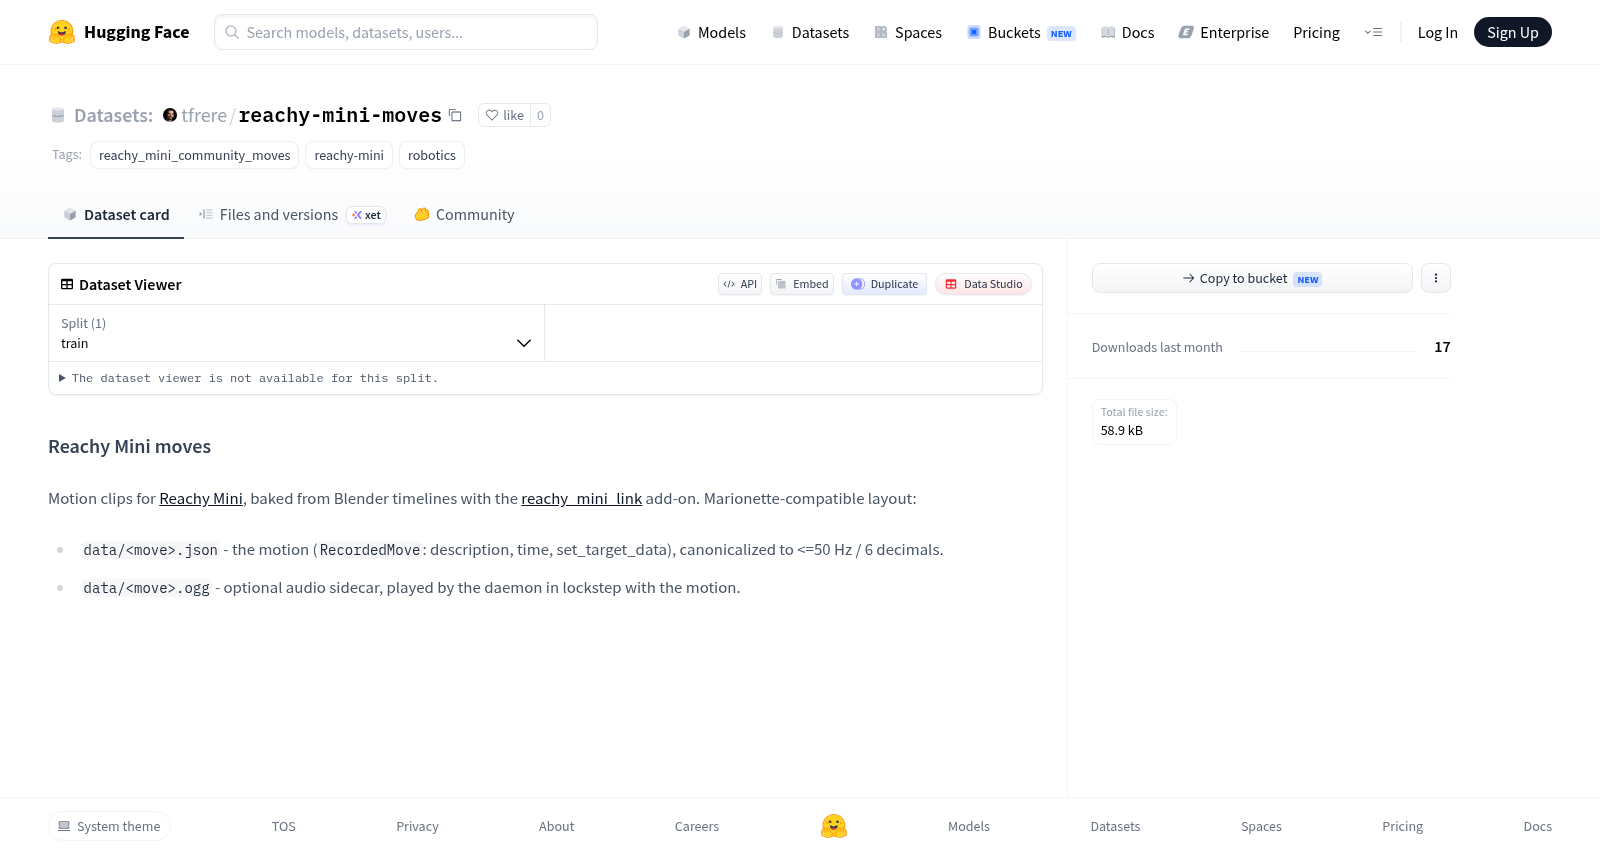Click the heart like icon

pyautogui.click(x=492, y=115)
